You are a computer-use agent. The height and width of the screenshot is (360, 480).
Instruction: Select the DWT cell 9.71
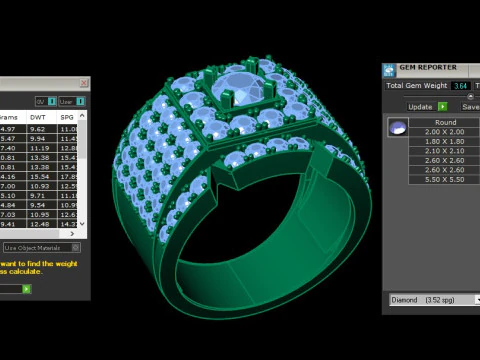[x=42, y=196]
